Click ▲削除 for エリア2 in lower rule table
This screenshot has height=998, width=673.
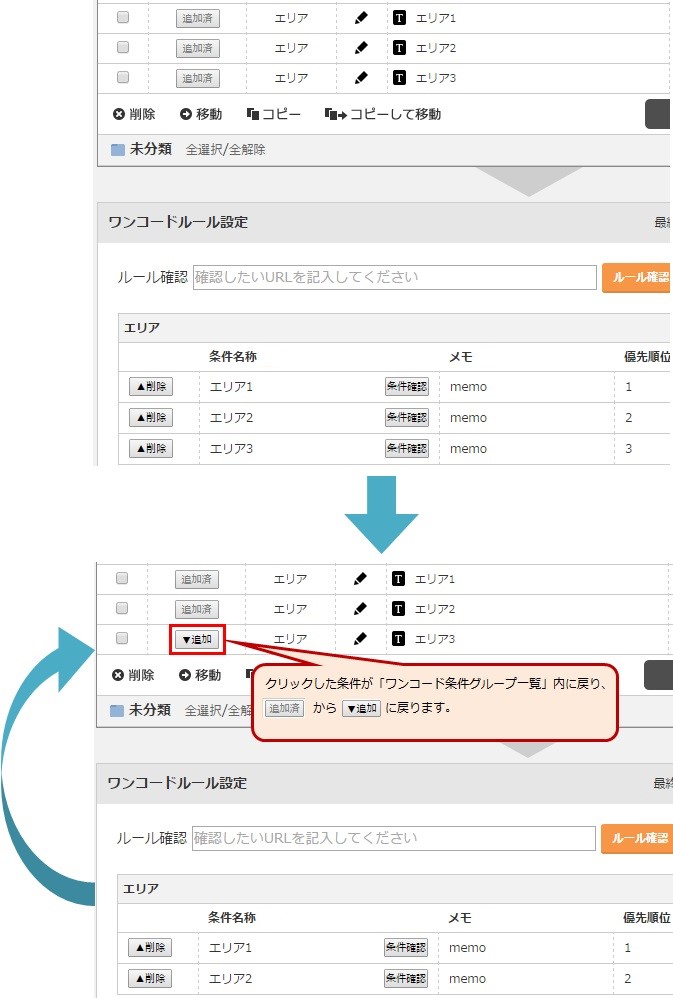point(150,978)
